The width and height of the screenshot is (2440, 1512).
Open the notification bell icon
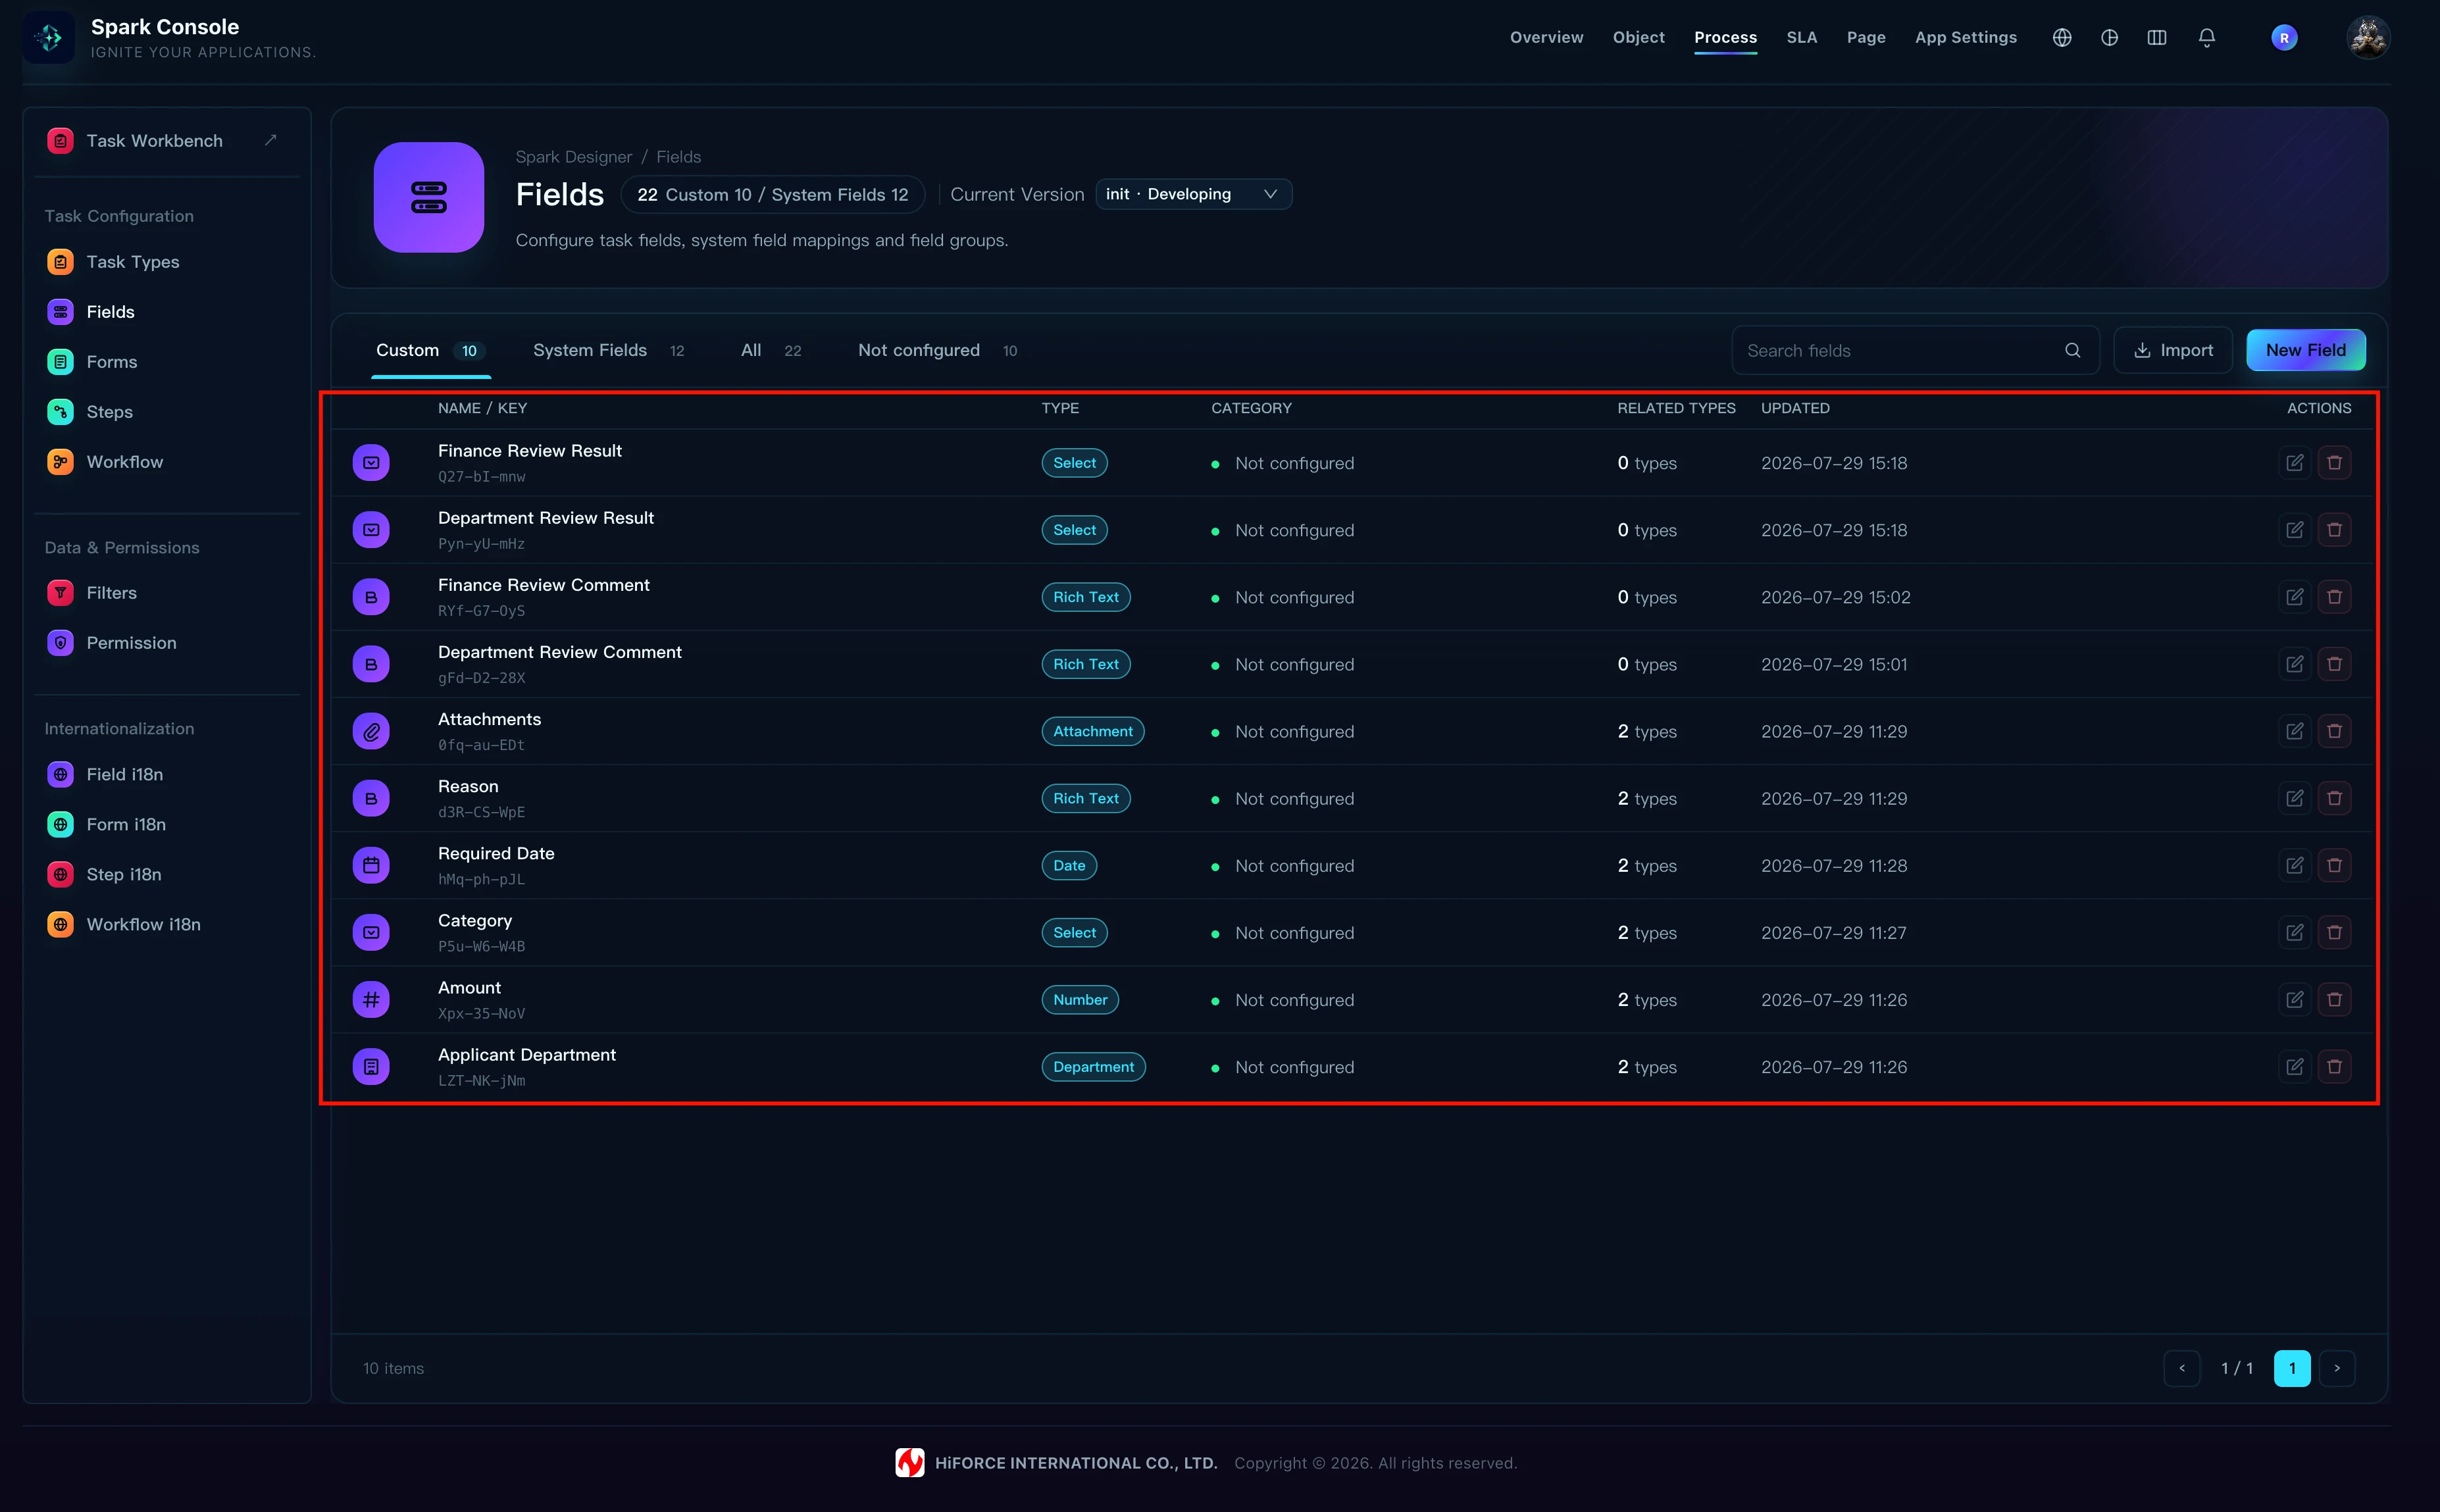(2206, 38)
